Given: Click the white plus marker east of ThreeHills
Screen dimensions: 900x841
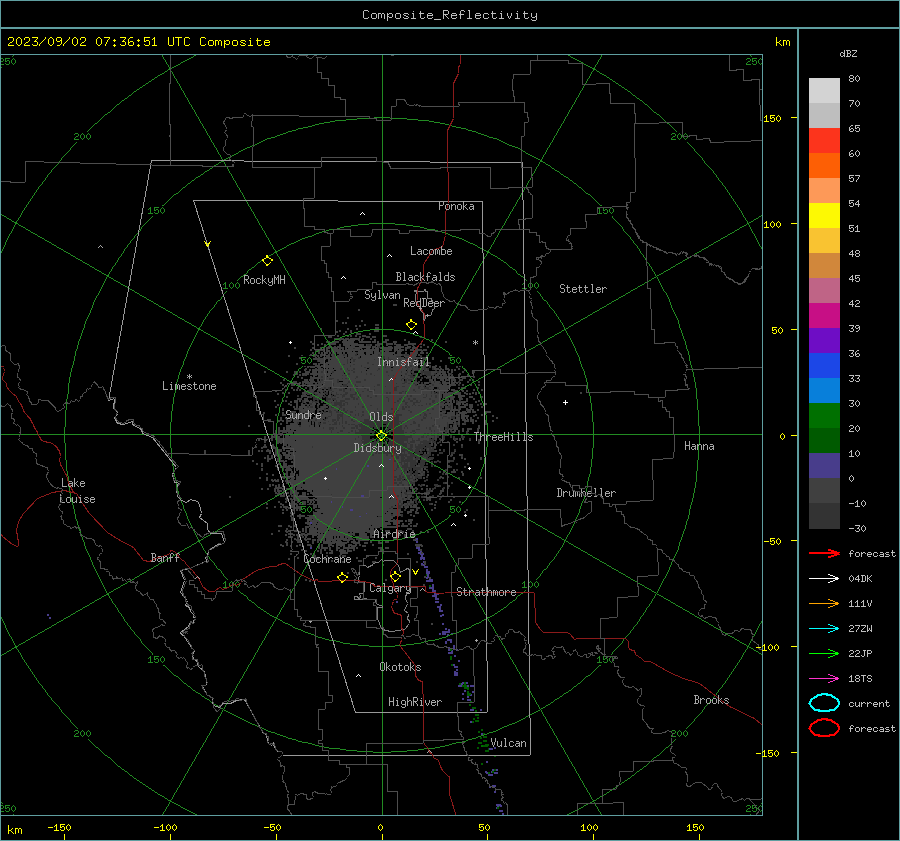Looking at the screenshot, I should click(565, 402).
